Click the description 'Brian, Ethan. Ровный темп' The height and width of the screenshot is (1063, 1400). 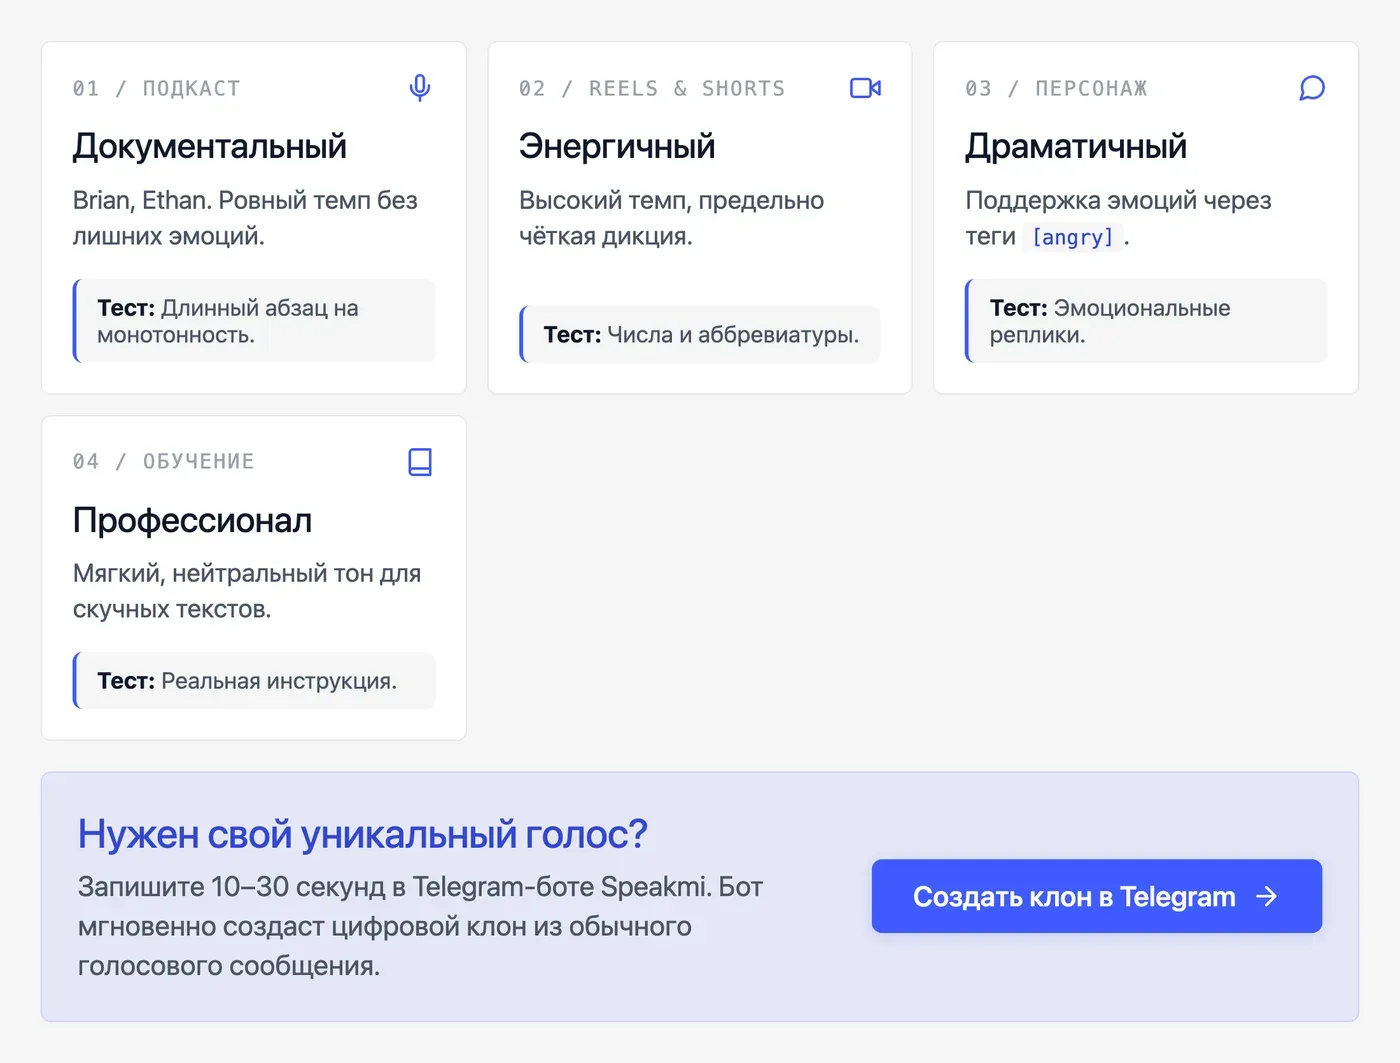pyautogui.click(x=245, y=218)
